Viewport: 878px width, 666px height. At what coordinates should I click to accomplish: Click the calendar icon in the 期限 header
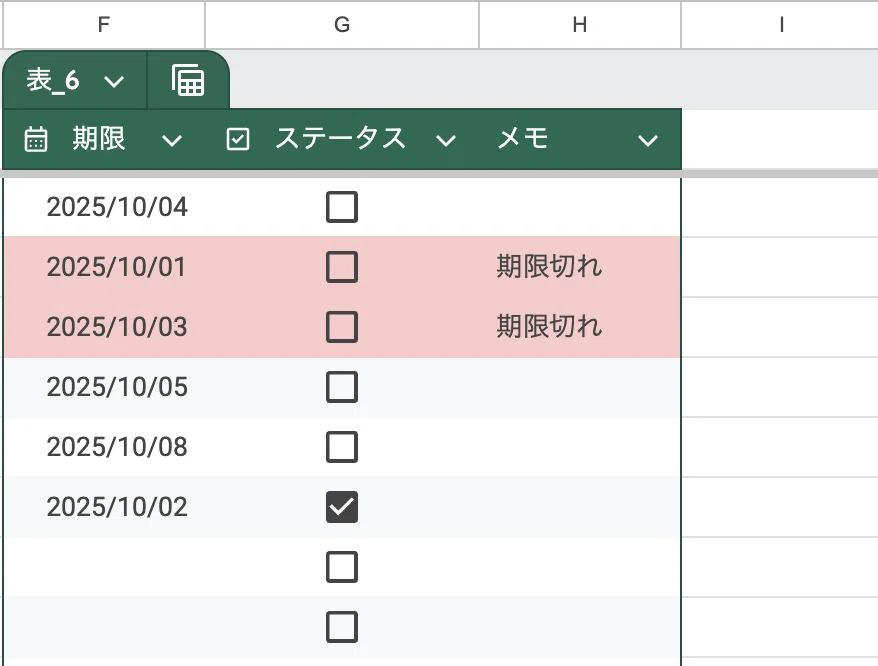coord(36,139)
